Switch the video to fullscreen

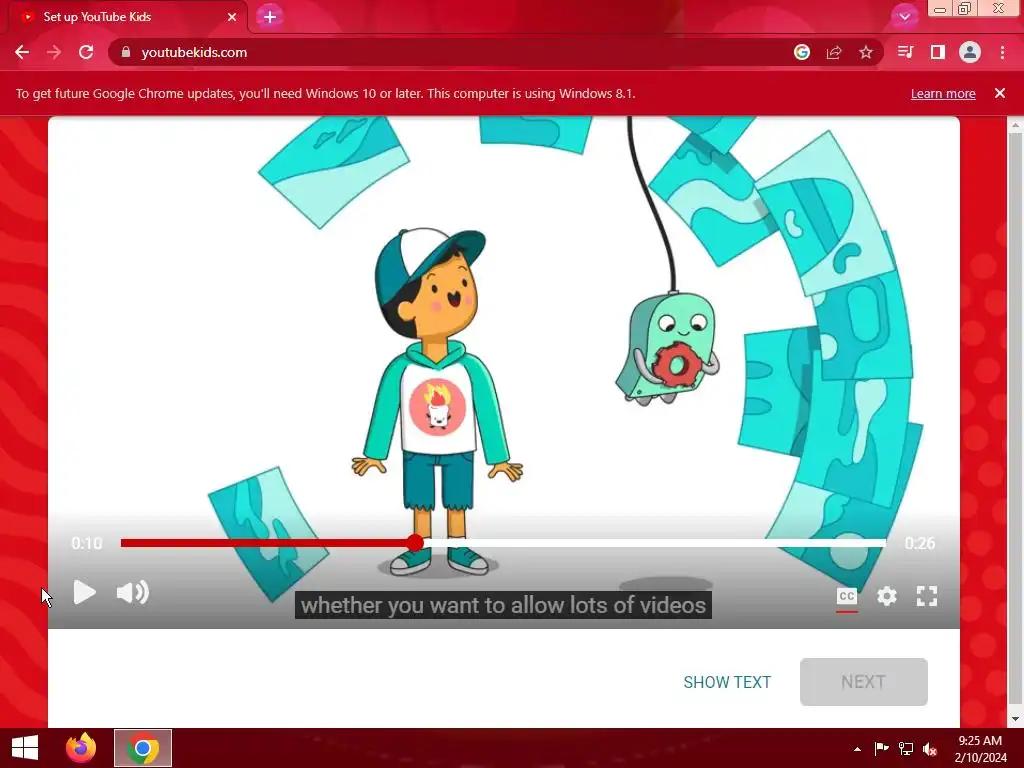tap(927, 596)
